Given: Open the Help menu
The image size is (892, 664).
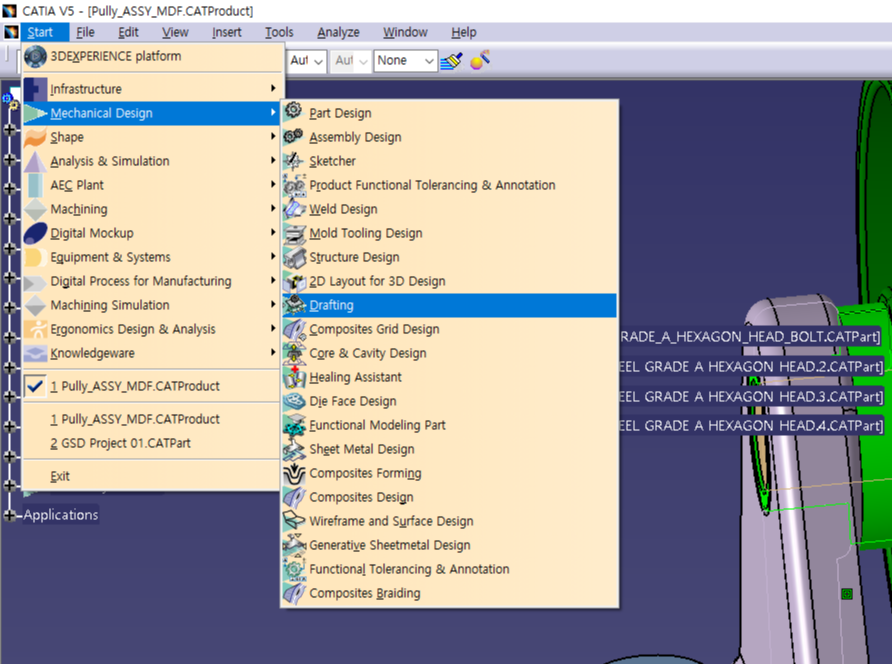Looking at the screenshot, I should 464,32.
